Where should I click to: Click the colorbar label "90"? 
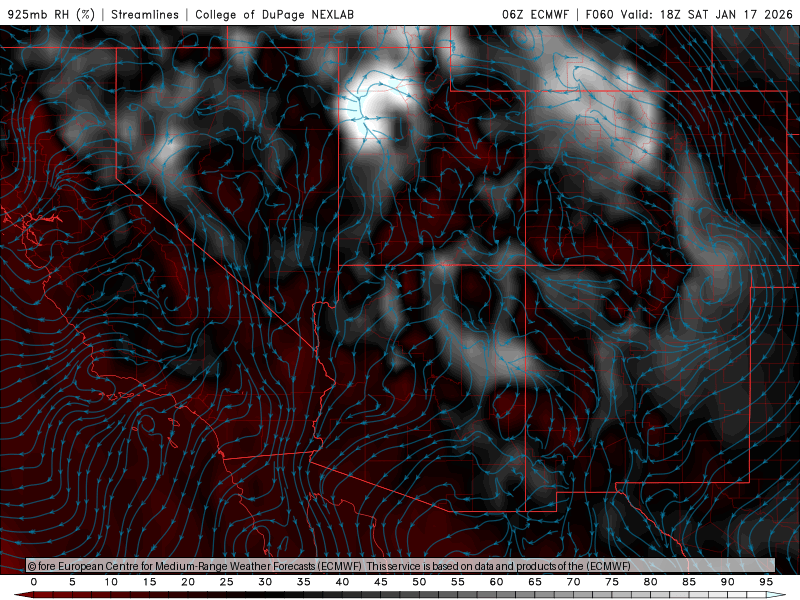(x=728, y=582)
